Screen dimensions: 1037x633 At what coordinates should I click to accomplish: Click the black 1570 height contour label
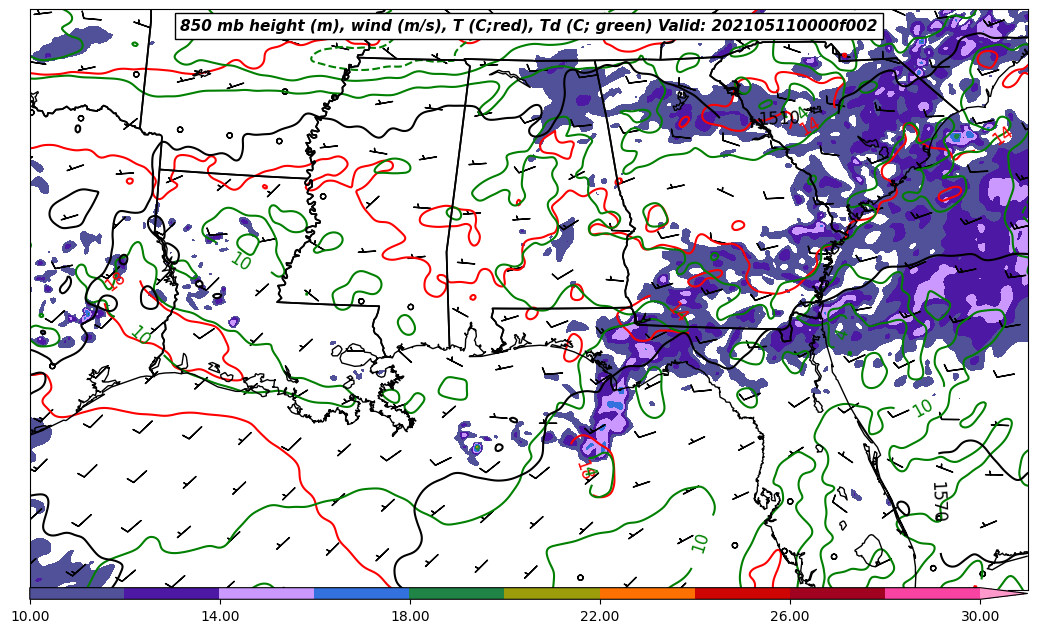[x=938, y=501]
